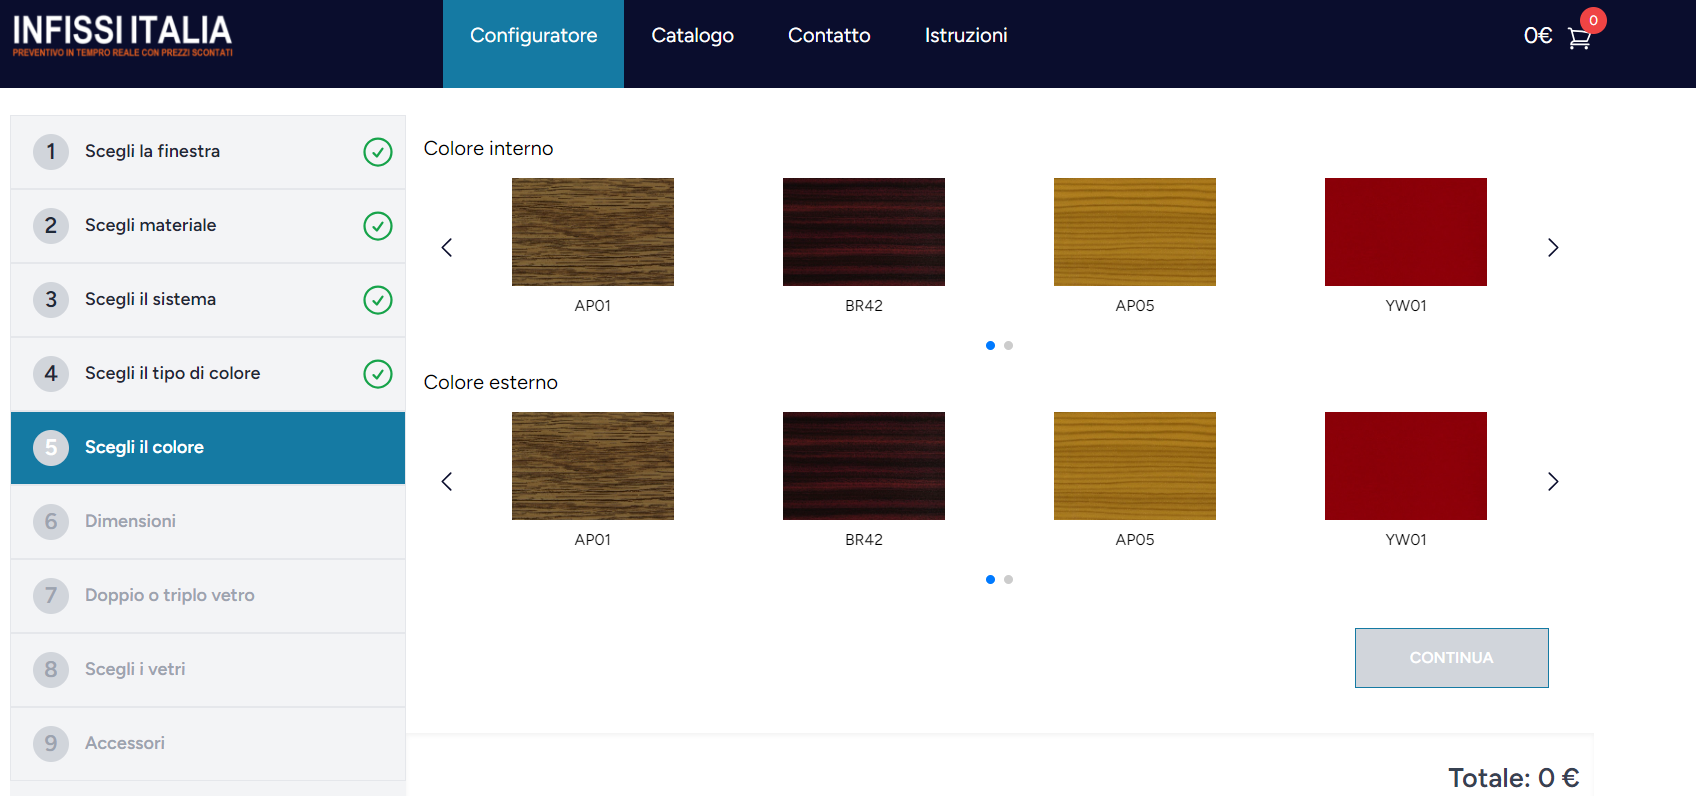Show next colors in Colore interno carousel
1696x796 pixels.
(x=1552, y=248)
